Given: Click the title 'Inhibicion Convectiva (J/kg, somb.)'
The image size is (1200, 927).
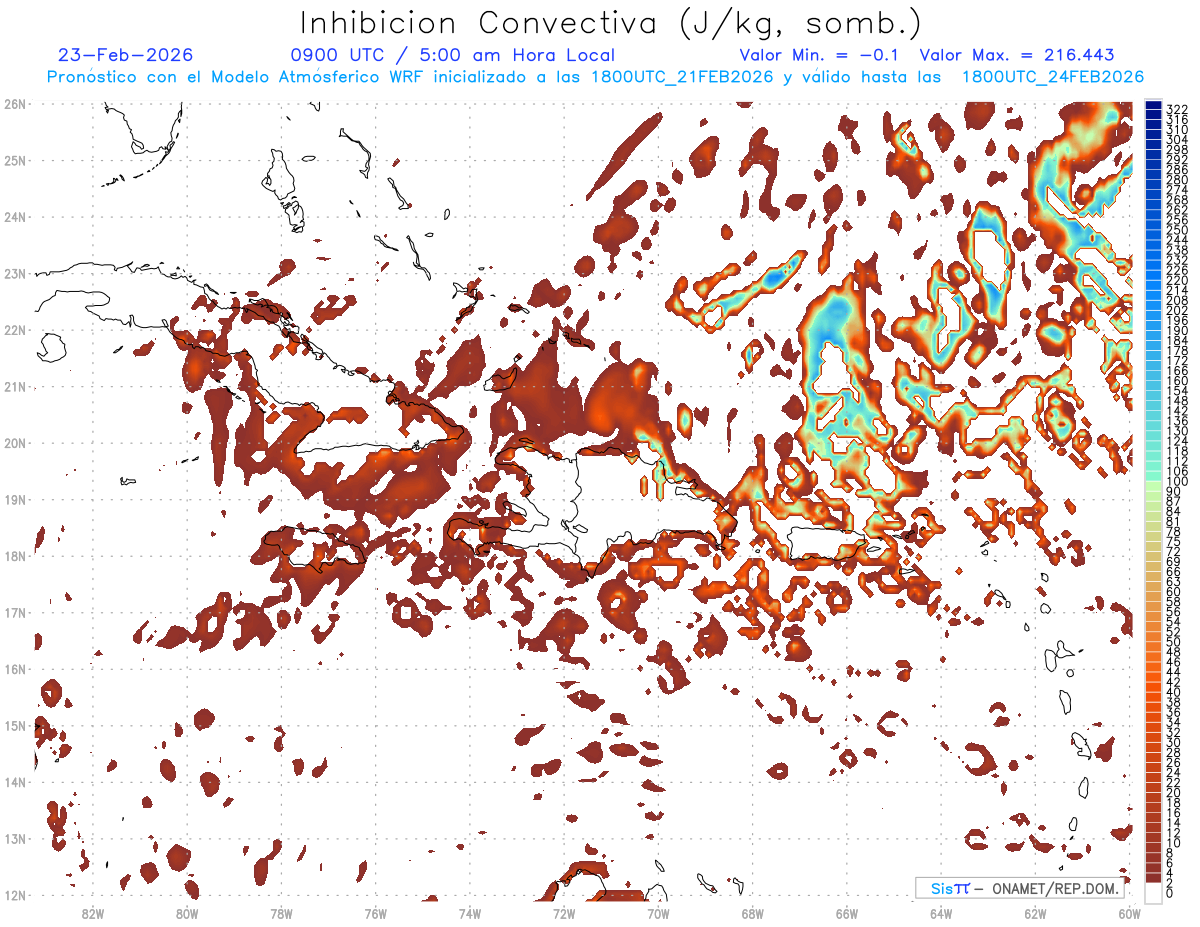Looking at the screenshot, I should 610,24.
